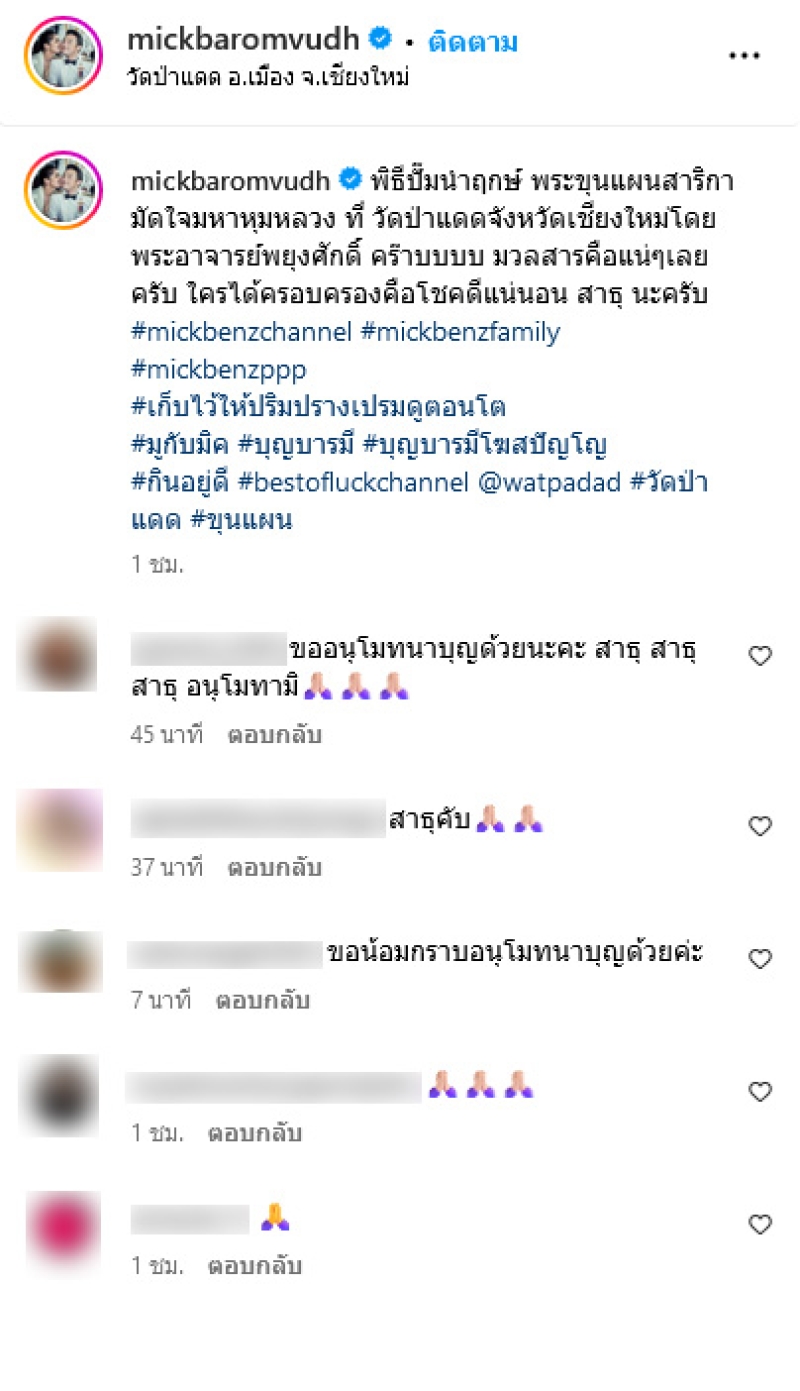The width and height of the screenshot is (800, 1391).
Task: Open hashtag #mickbenzfamily
Action: click(460, 332)
